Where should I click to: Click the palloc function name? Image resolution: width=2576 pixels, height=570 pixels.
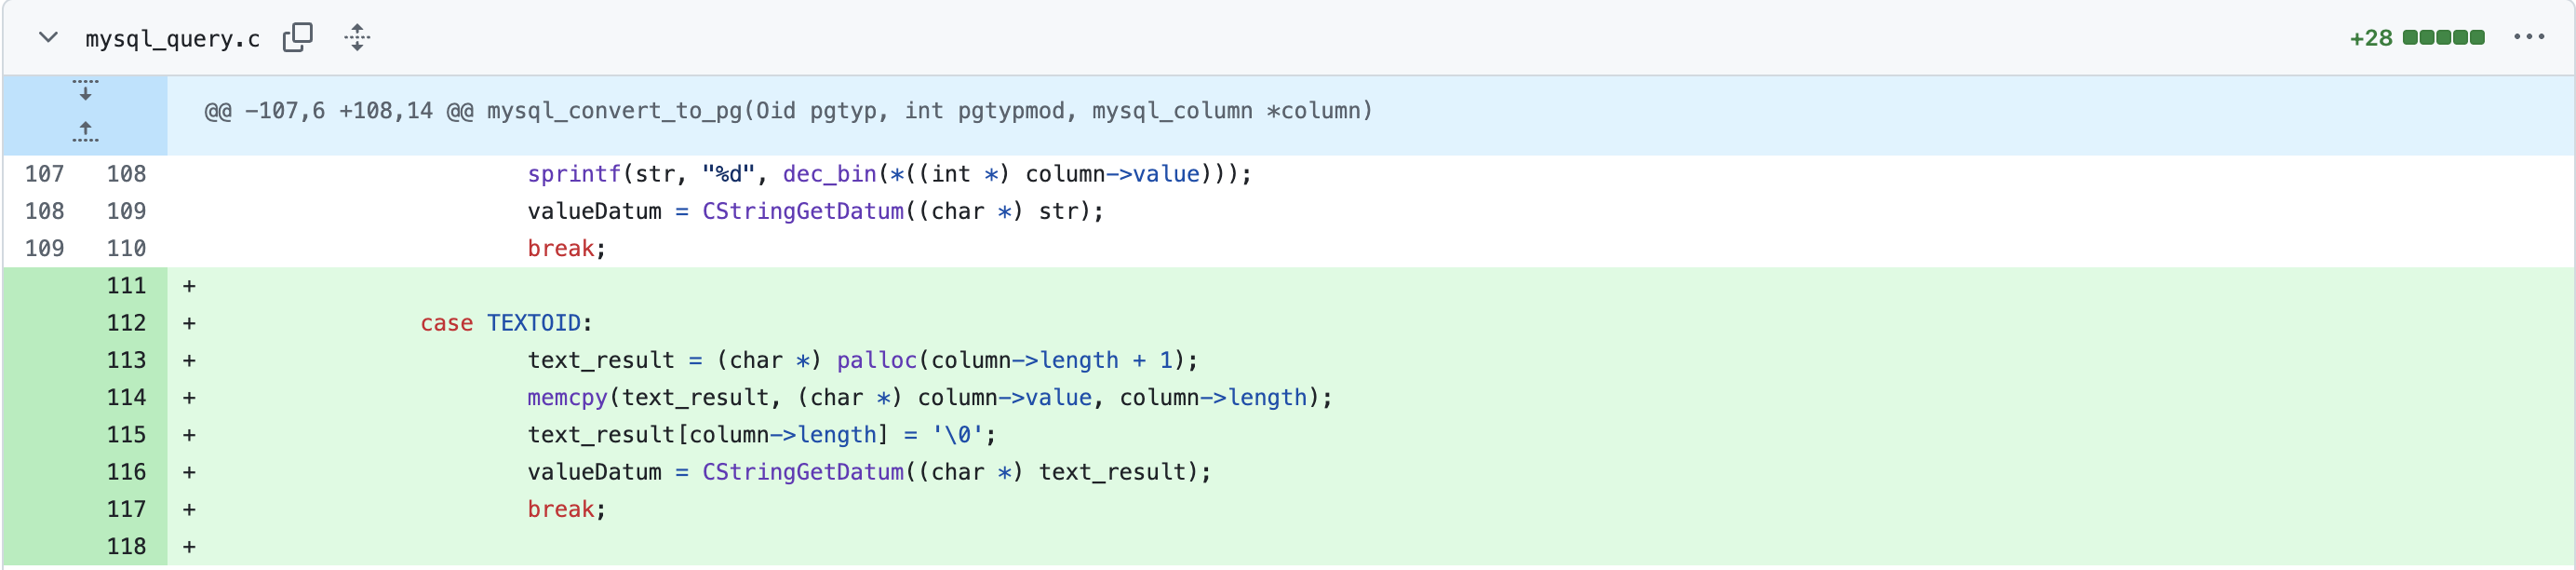click(875, 361)
